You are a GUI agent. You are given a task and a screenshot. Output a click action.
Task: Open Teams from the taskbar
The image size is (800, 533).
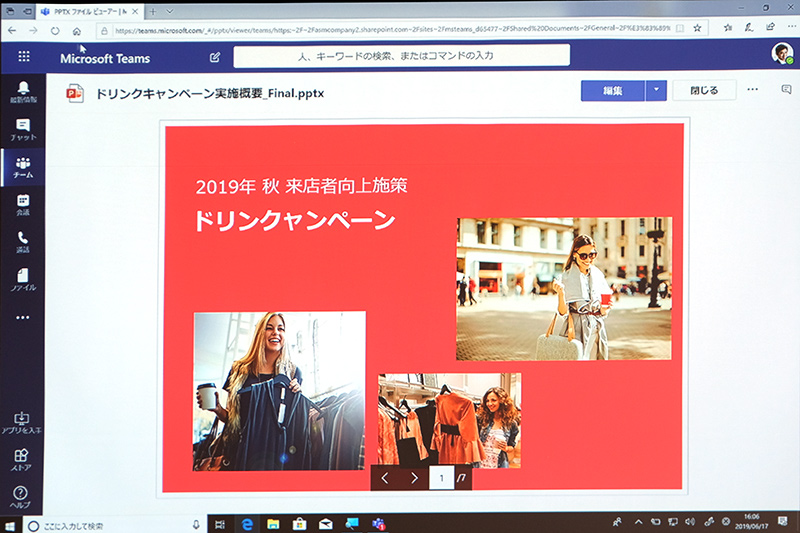(379, 523)
